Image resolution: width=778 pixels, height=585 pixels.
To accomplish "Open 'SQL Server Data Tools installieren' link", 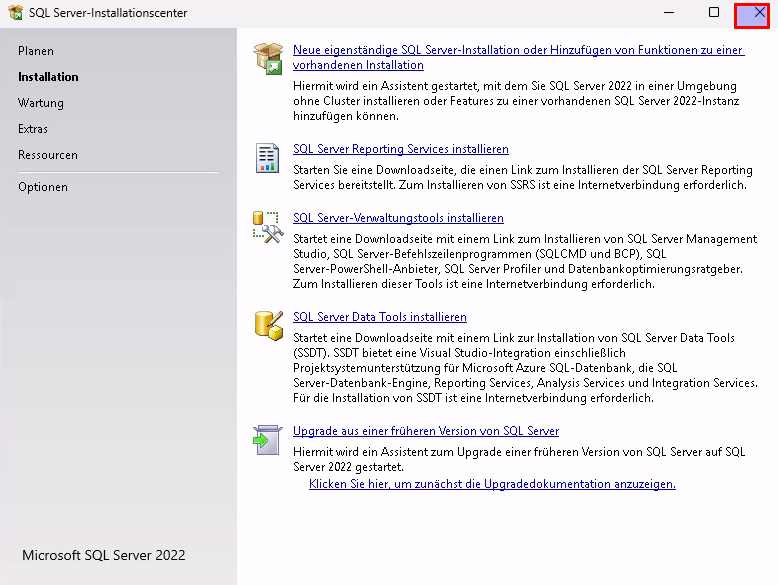I will (379, 317).
